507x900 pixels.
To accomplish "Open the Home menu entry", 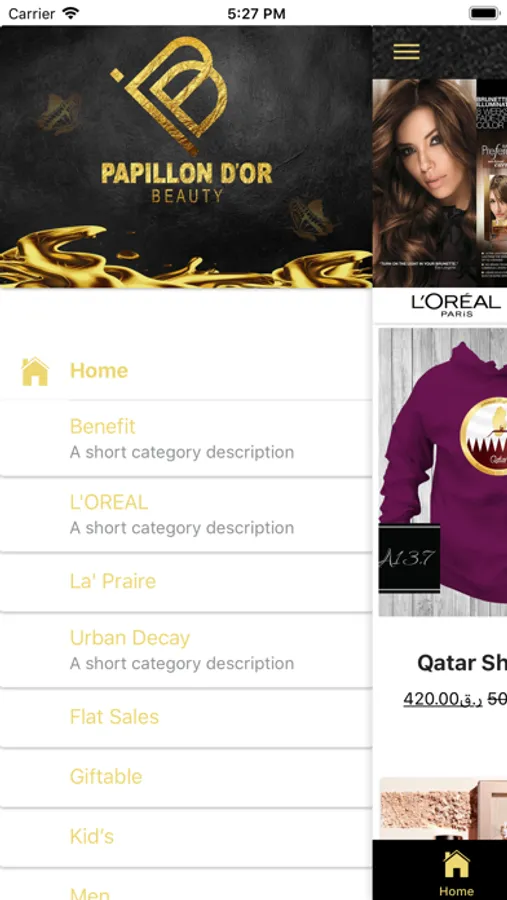I will tap(186, 371).
